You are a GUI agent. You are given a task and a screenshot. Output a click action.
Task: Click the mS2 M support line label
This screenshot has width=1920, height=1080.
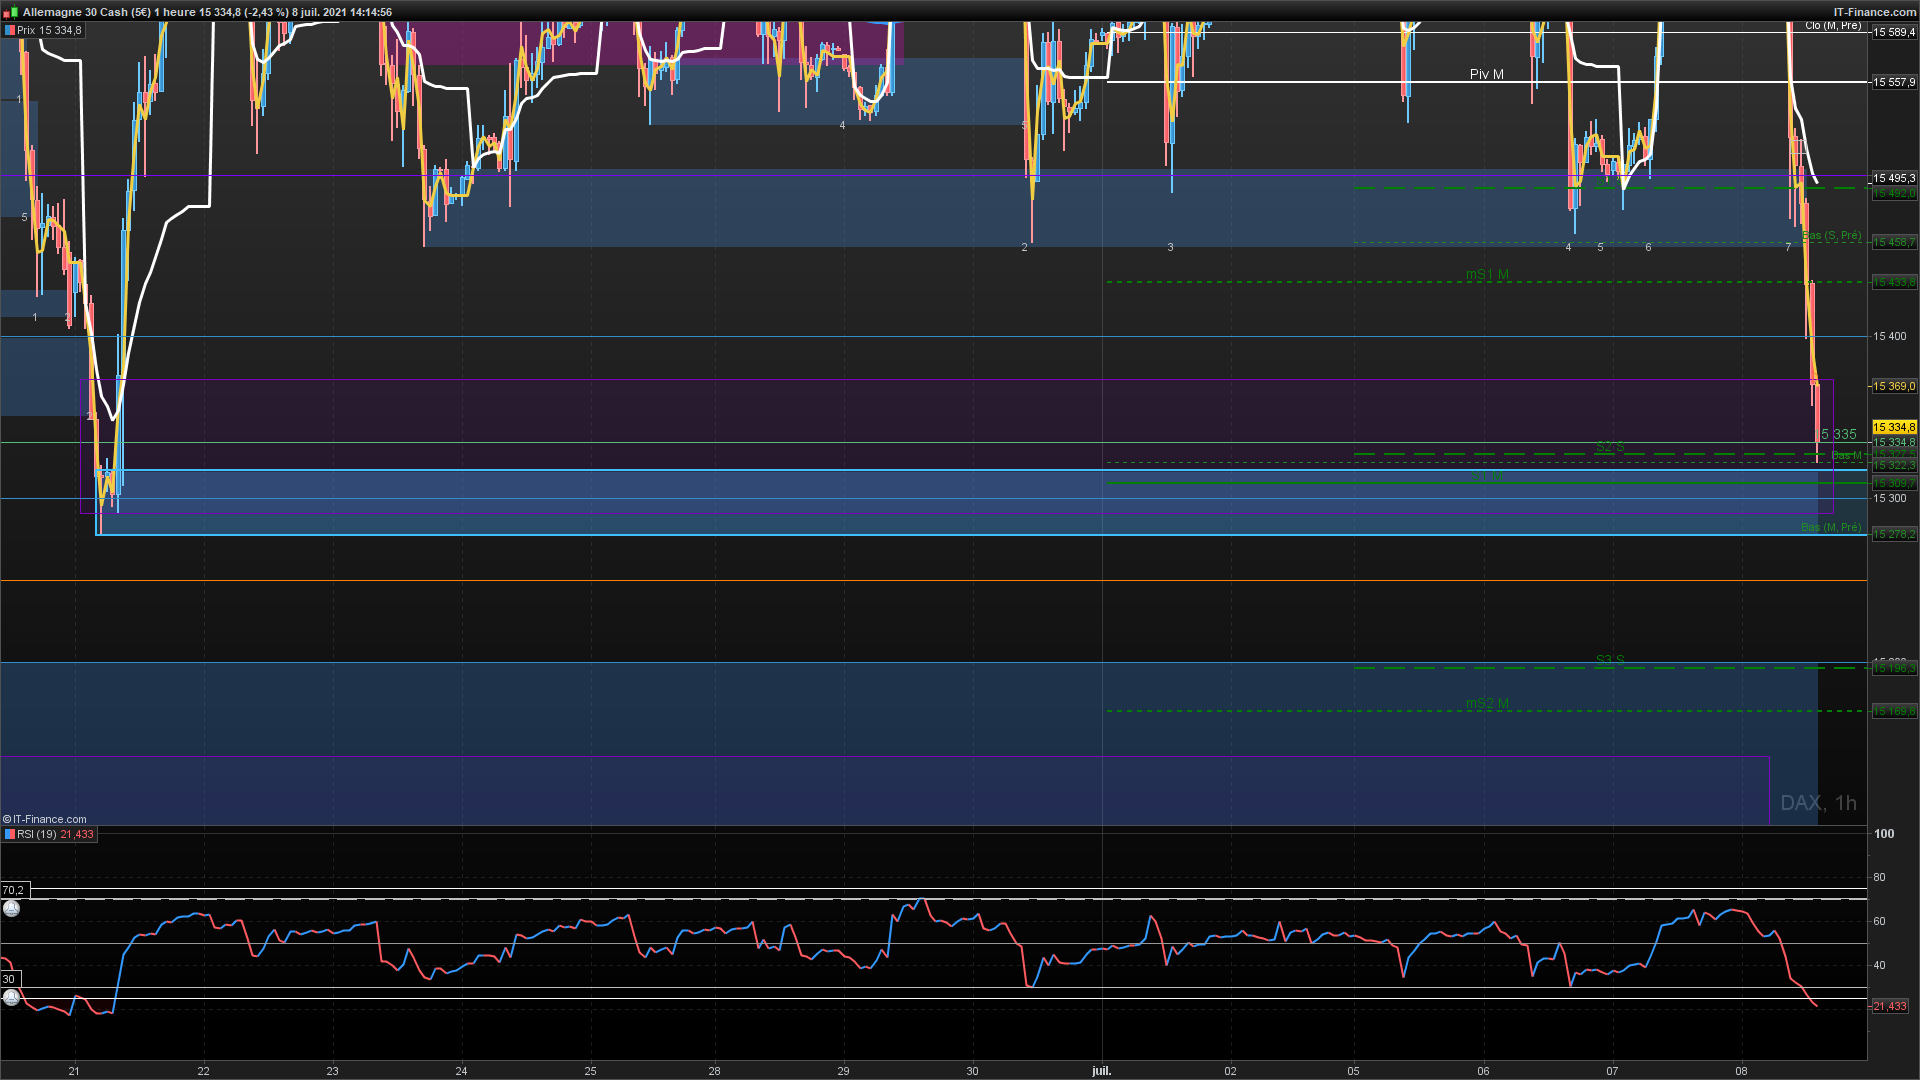tap(1487, 703)
